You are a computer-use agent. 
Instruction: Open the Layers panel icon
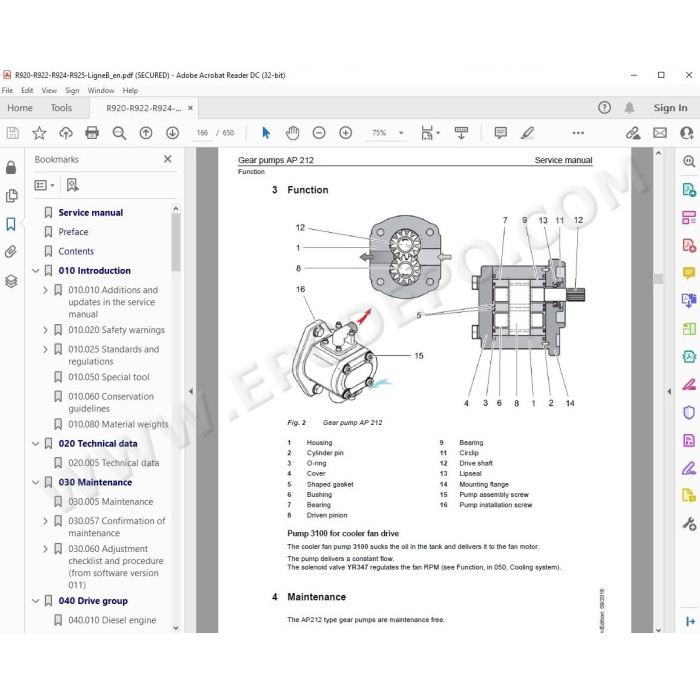11,281
